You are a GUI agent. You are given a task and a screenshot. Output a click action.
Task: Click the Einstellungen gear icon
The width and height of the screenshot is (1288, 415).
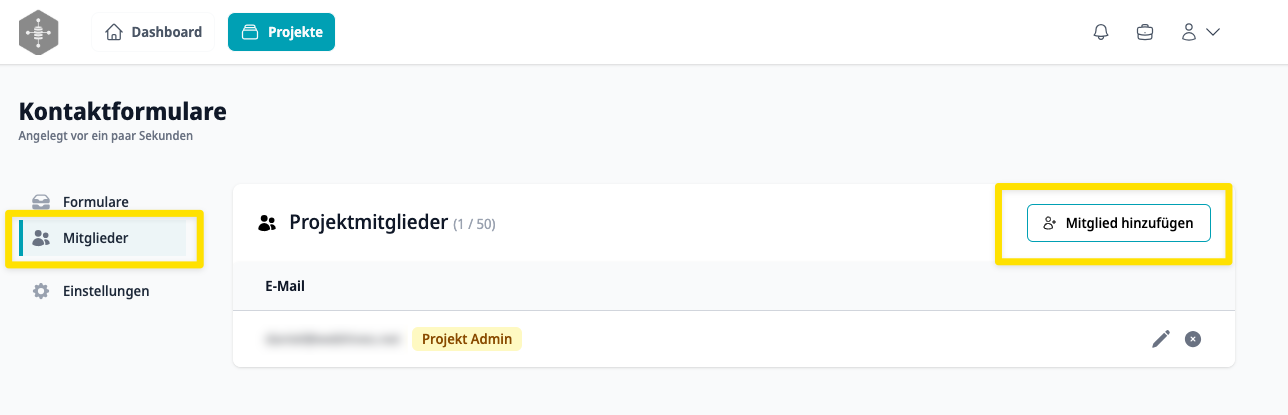click(41, 291)
